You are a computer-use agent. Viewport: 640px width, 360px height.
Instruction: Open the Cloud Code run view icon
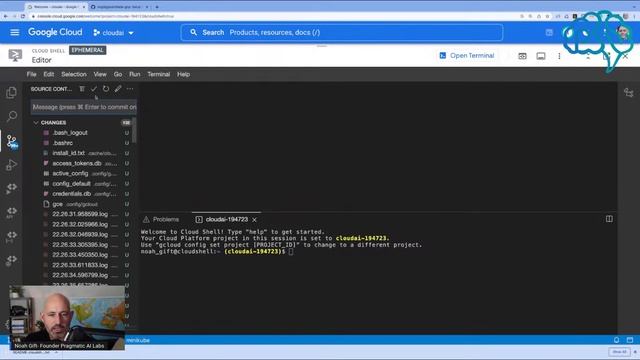[x=11, y=188]
